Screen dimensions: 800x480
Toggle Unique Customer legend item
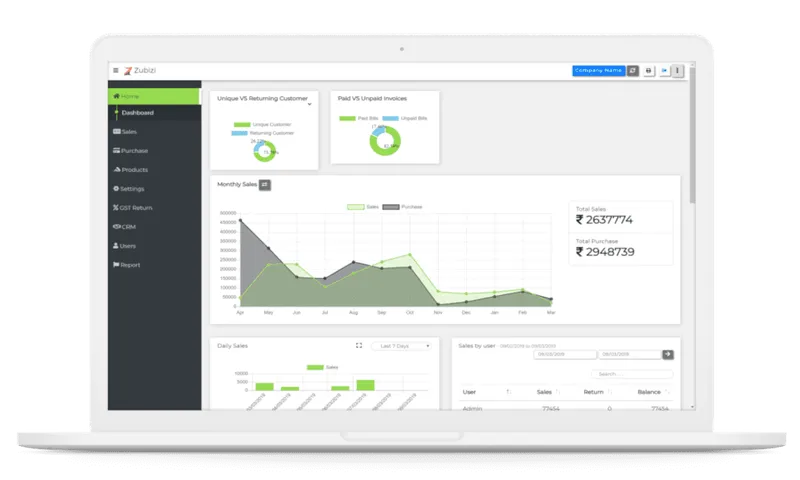point(262,124)
